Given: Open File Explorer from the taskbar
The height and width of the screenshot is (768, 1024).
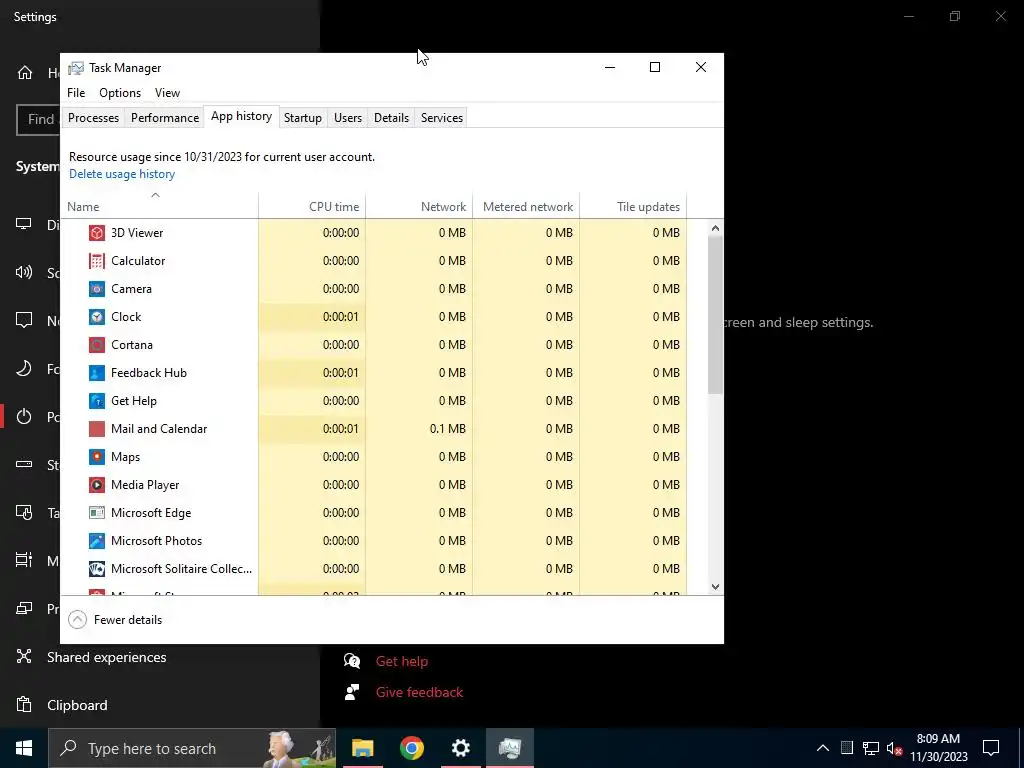Looking at the screenshot, I should tap(362, 748).
